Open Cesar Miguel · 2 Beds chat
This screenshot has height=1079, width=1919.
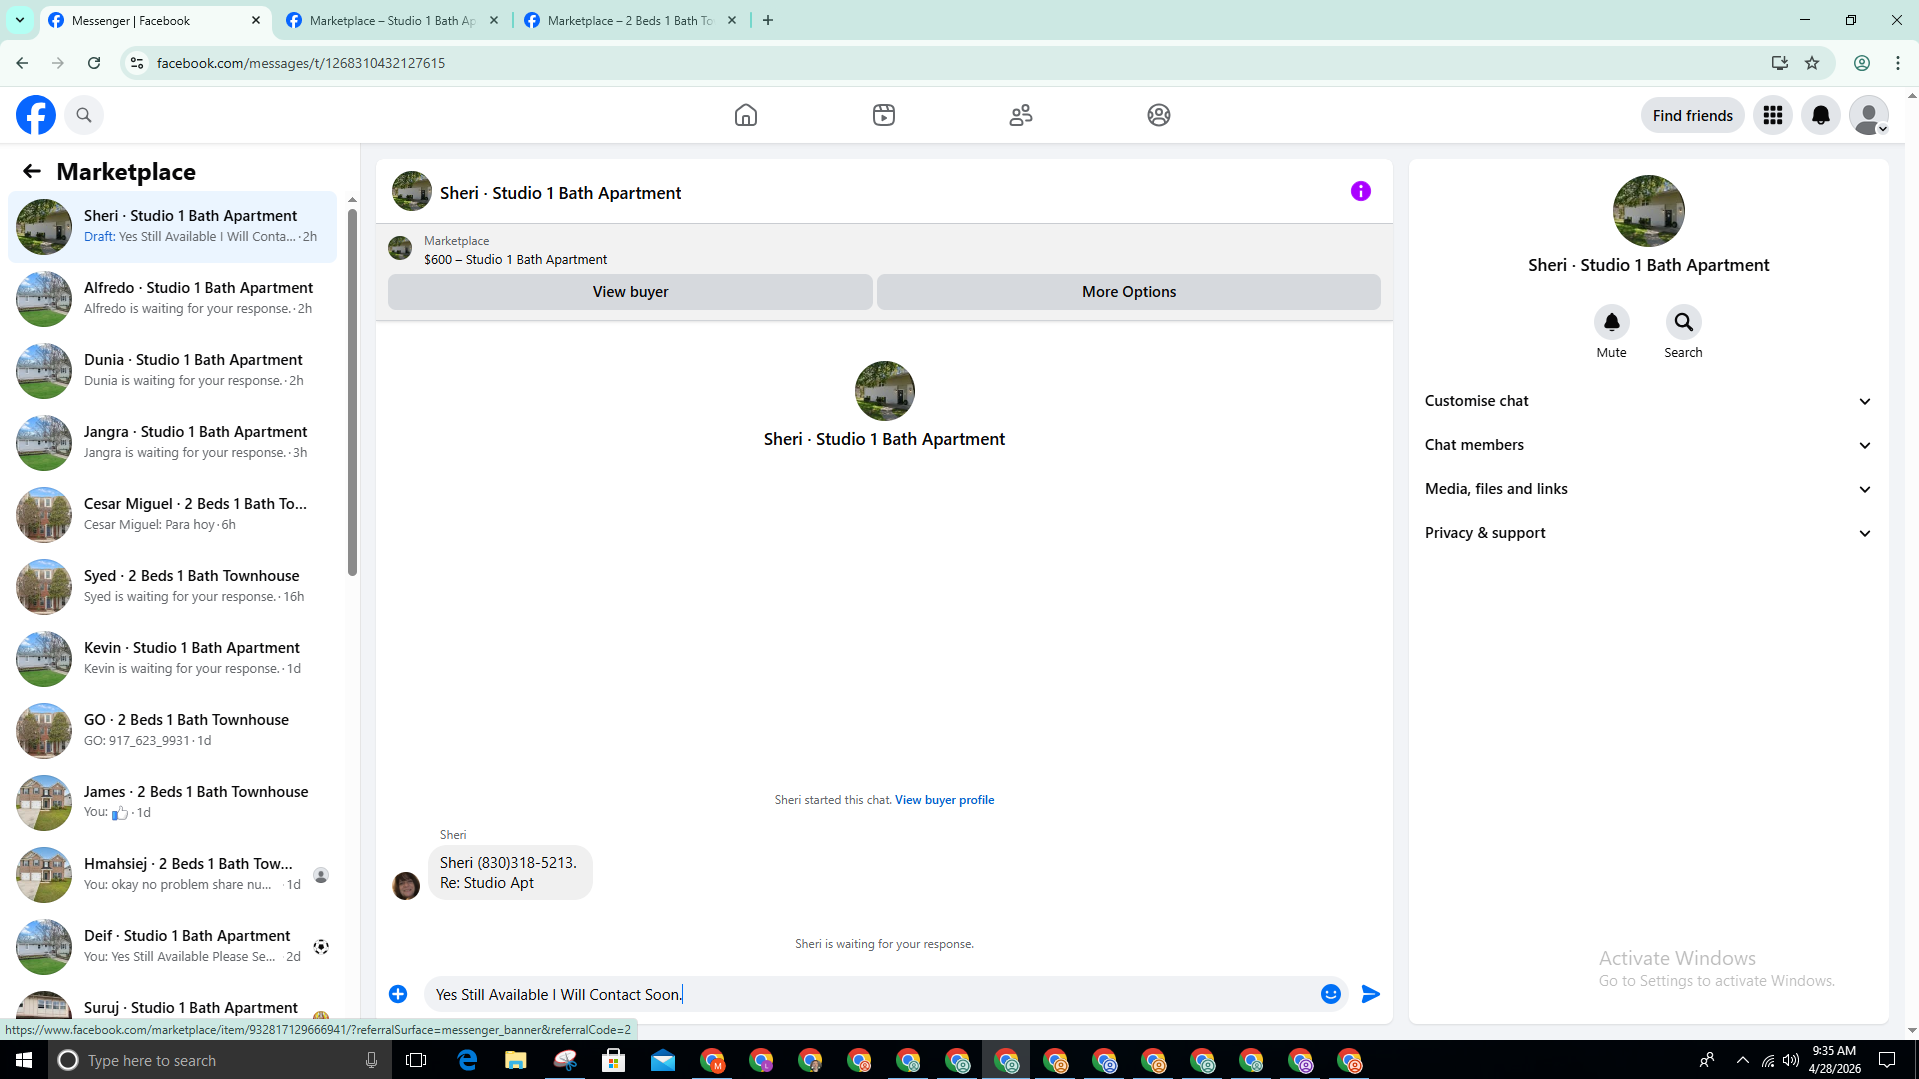click(x=173, y=514)
